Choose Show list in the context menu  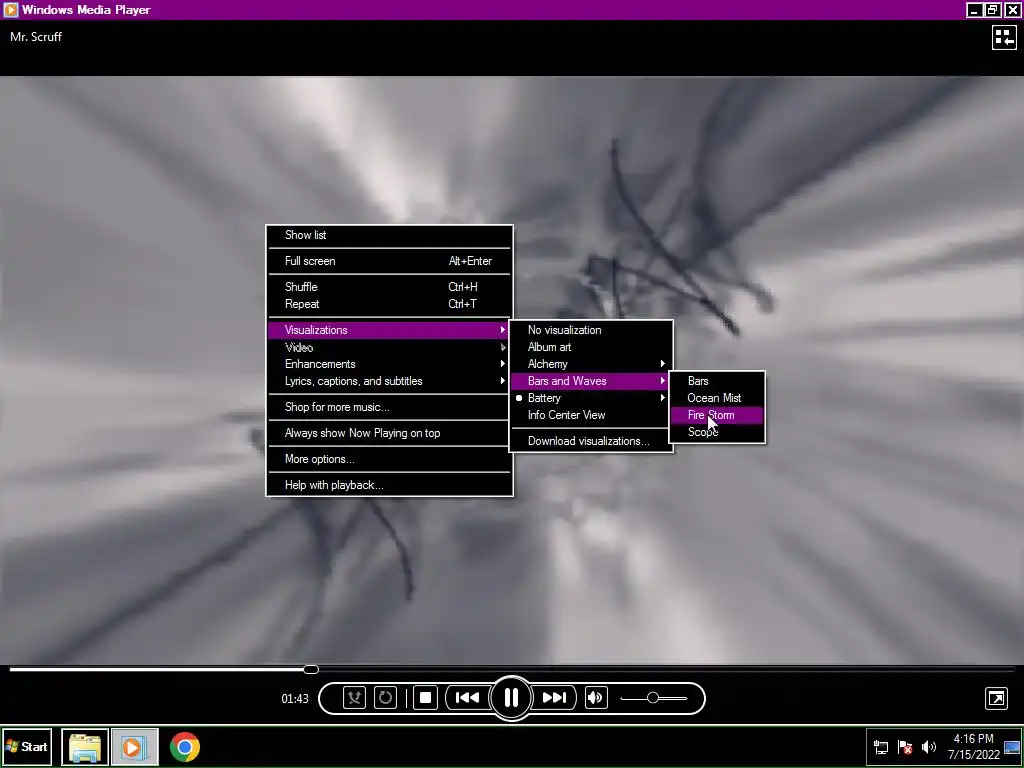point(389,235)
